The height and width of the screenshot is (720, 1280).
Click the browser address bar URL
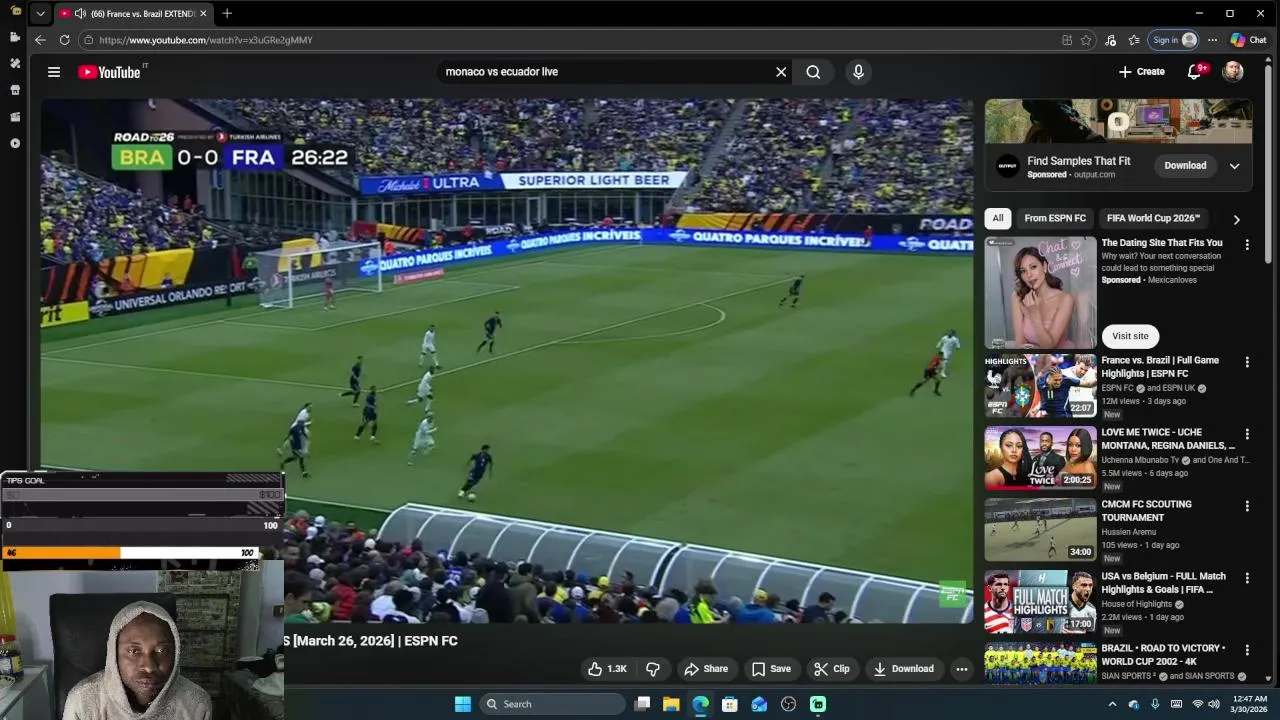click(205, 40)
